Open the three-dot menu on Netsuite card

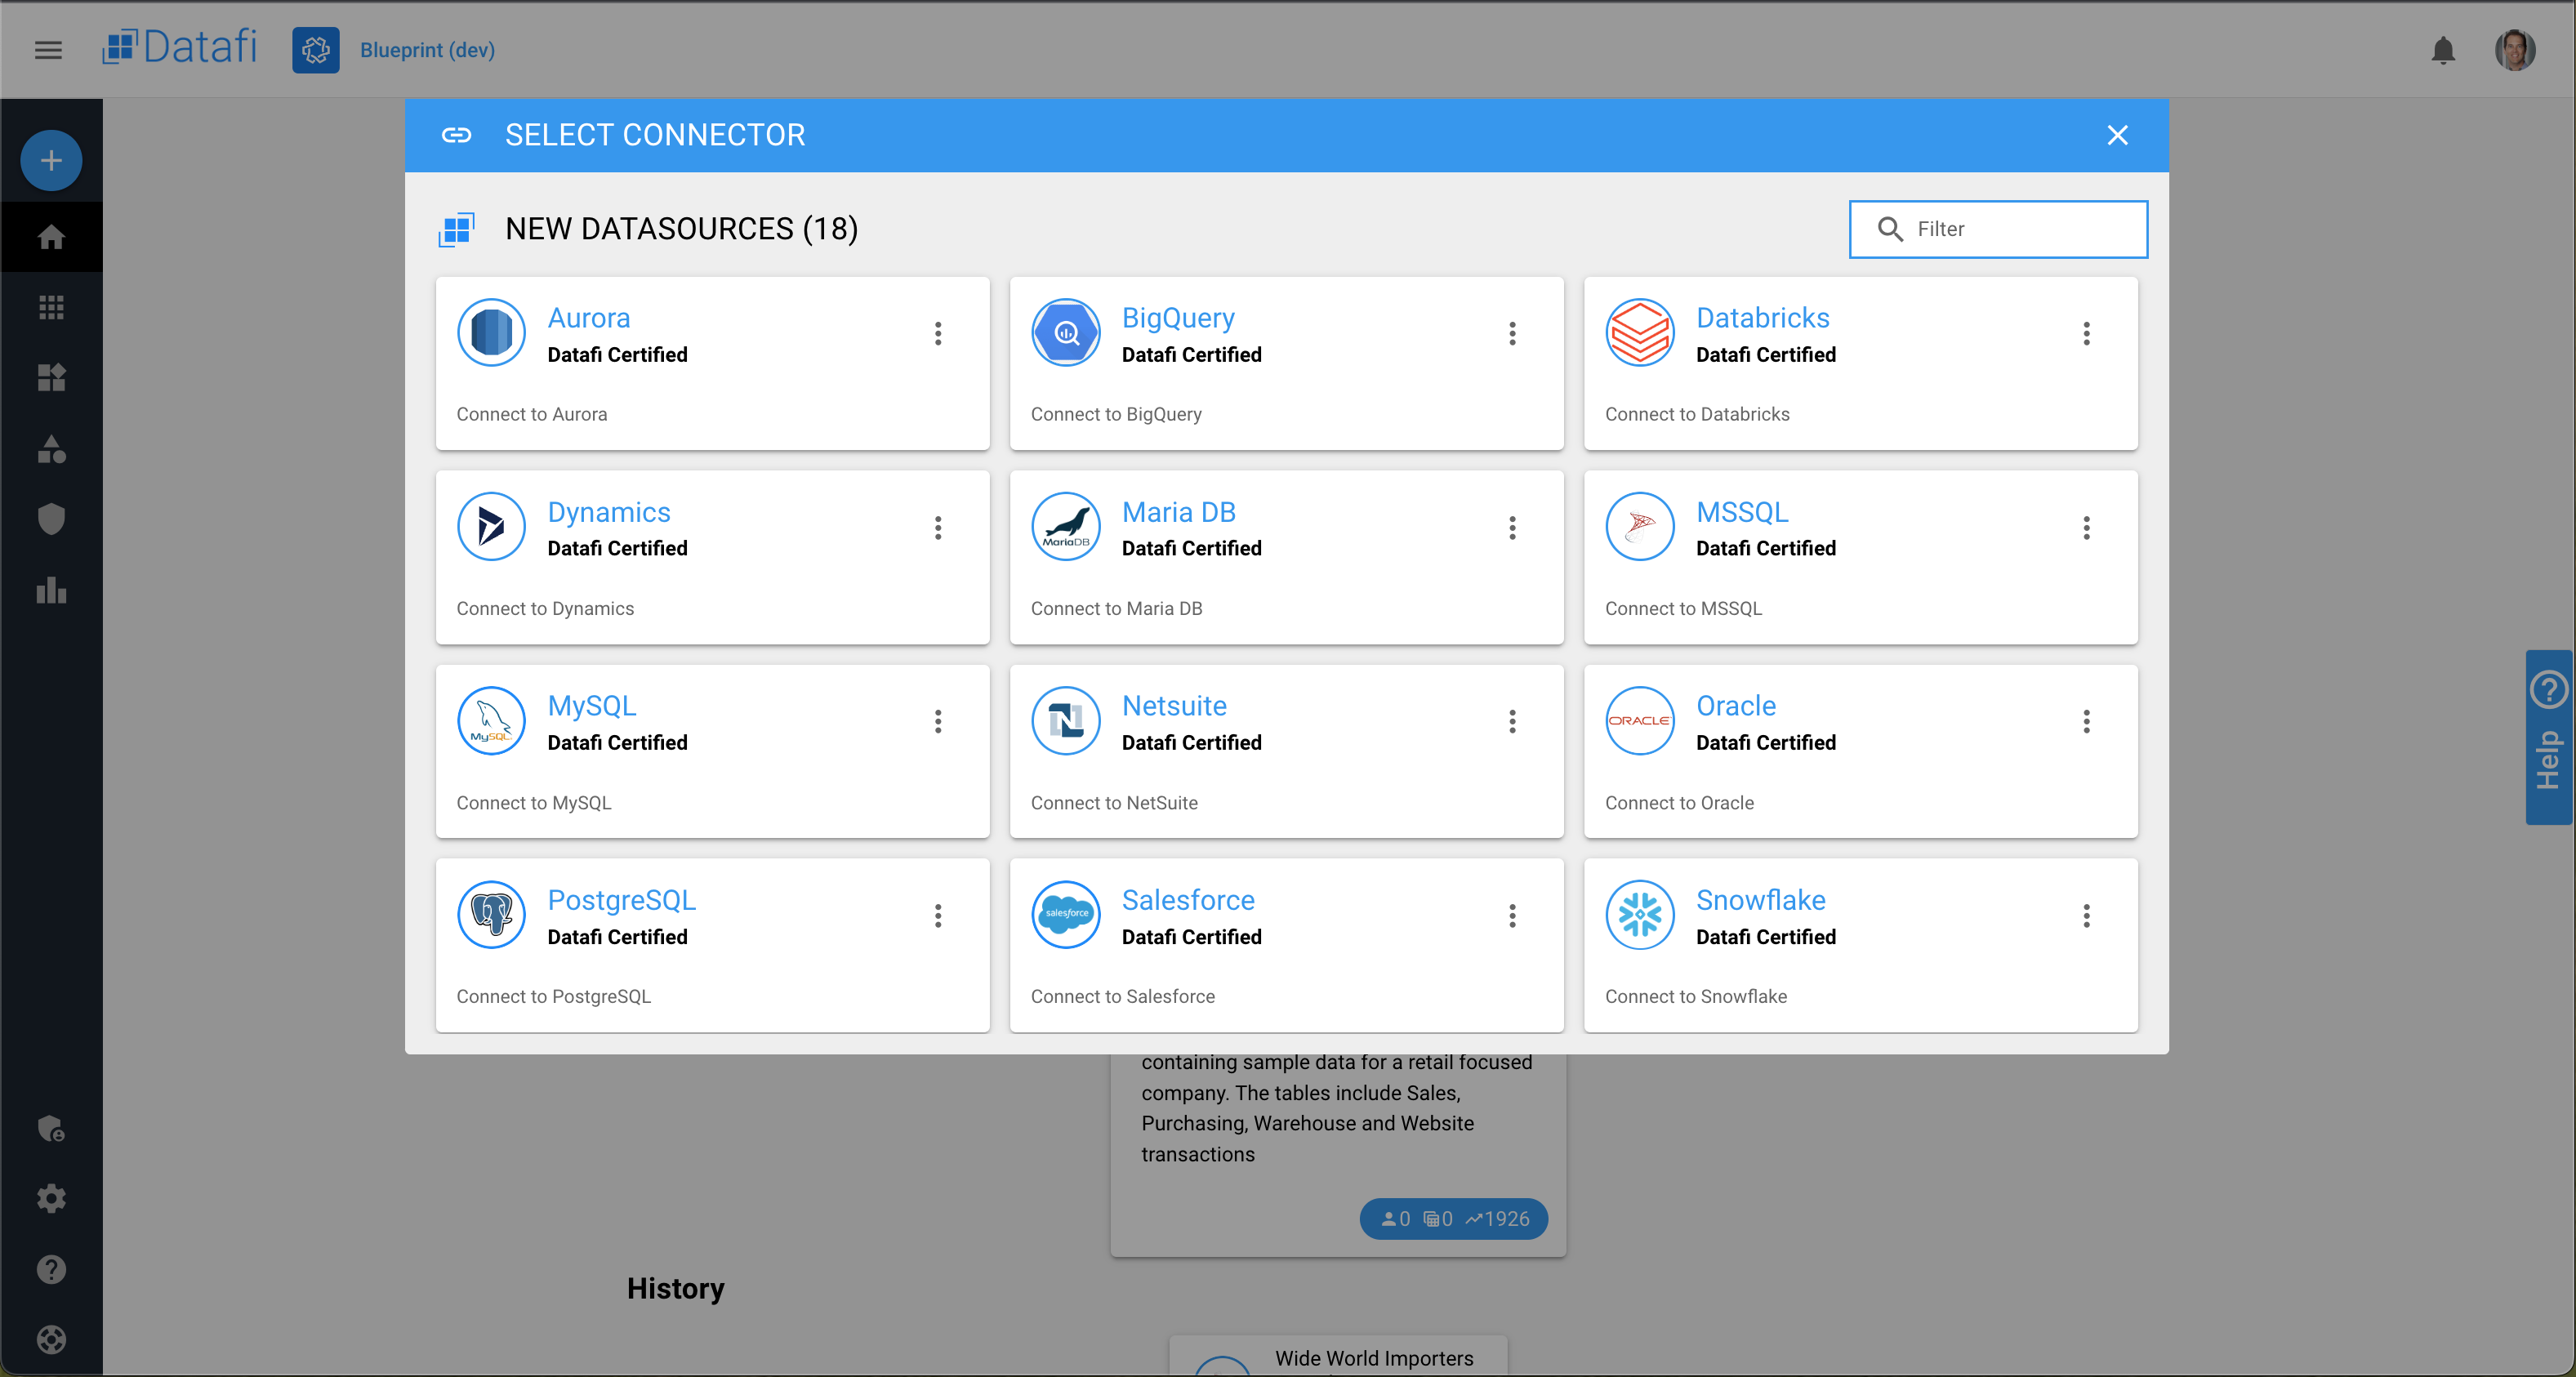tap(1511, 721)
